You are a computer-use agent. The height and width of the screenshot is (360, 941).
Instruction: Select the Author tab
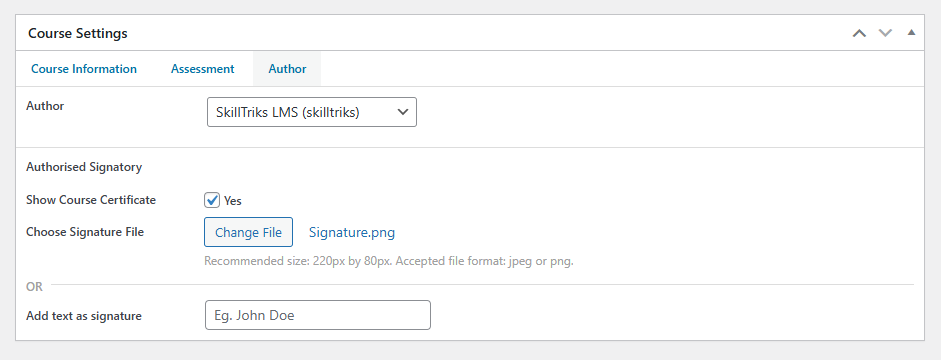click(287, 69)
